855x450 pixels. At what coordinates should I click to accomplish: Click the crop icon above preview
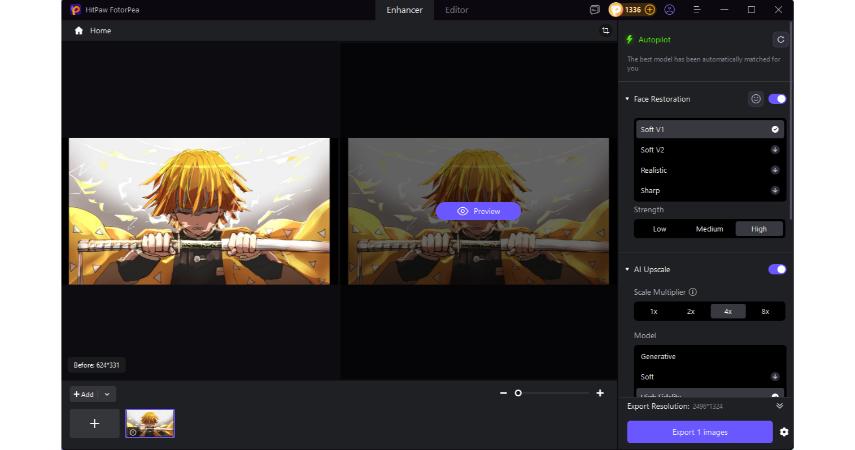[605, 31]
